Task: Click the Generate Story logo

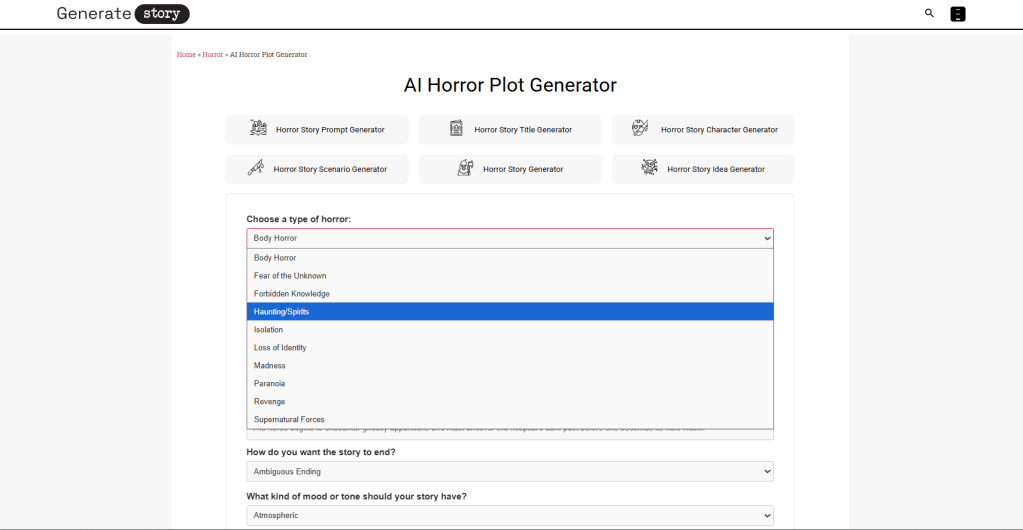Action: (x=122, y=14)
